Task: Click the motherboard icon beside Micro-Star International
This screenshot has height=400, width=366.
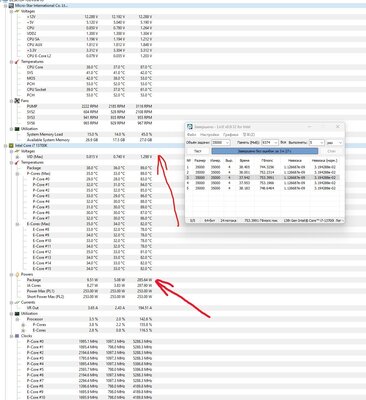Action: 11,6
